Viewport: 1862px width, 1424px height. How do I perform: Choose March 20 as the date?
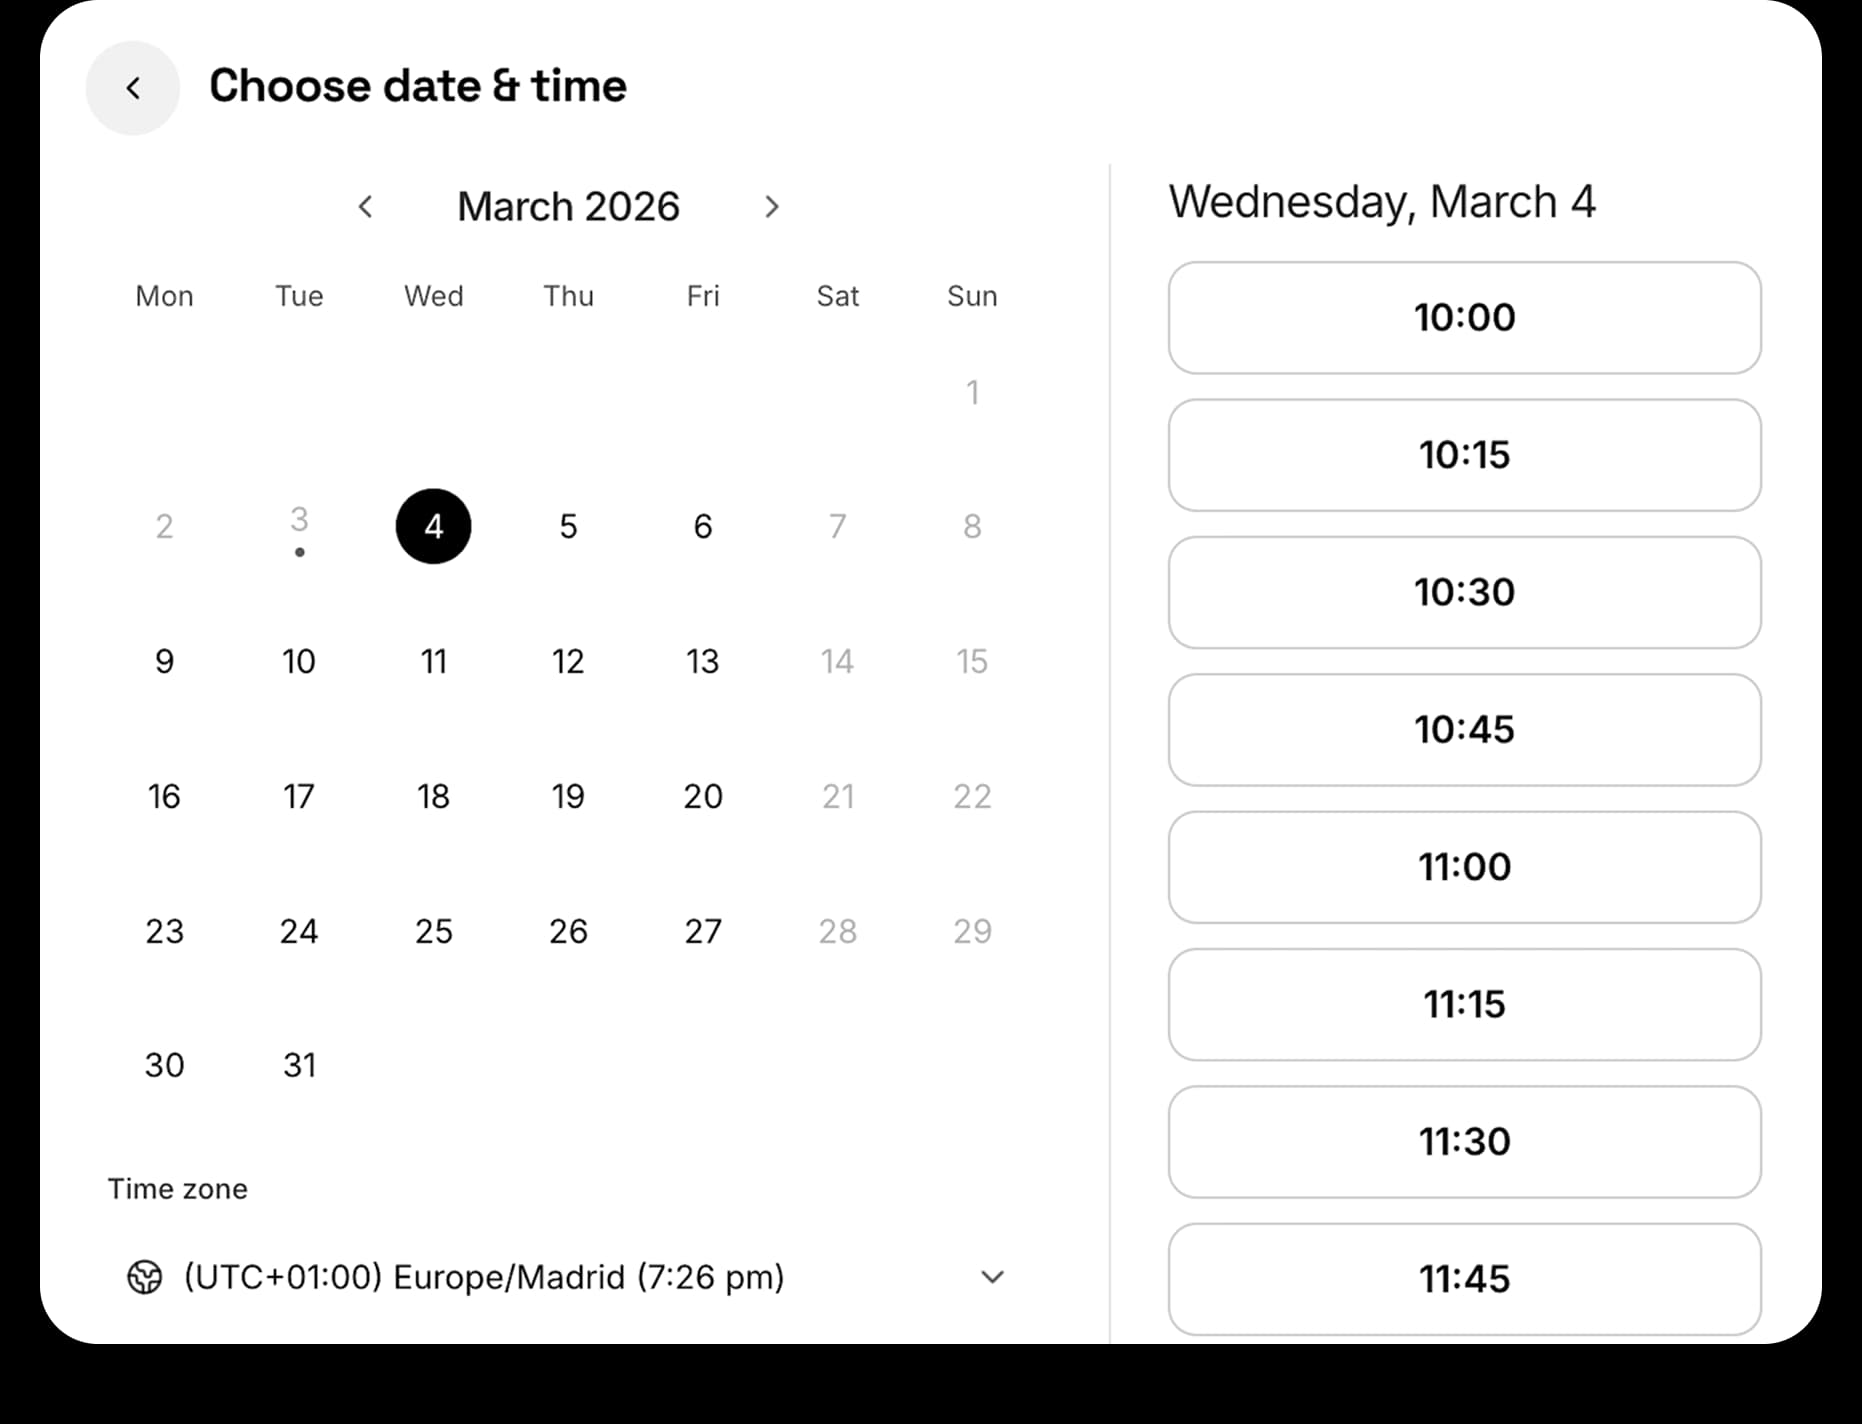pyautogui.click(x=703, y=796)
